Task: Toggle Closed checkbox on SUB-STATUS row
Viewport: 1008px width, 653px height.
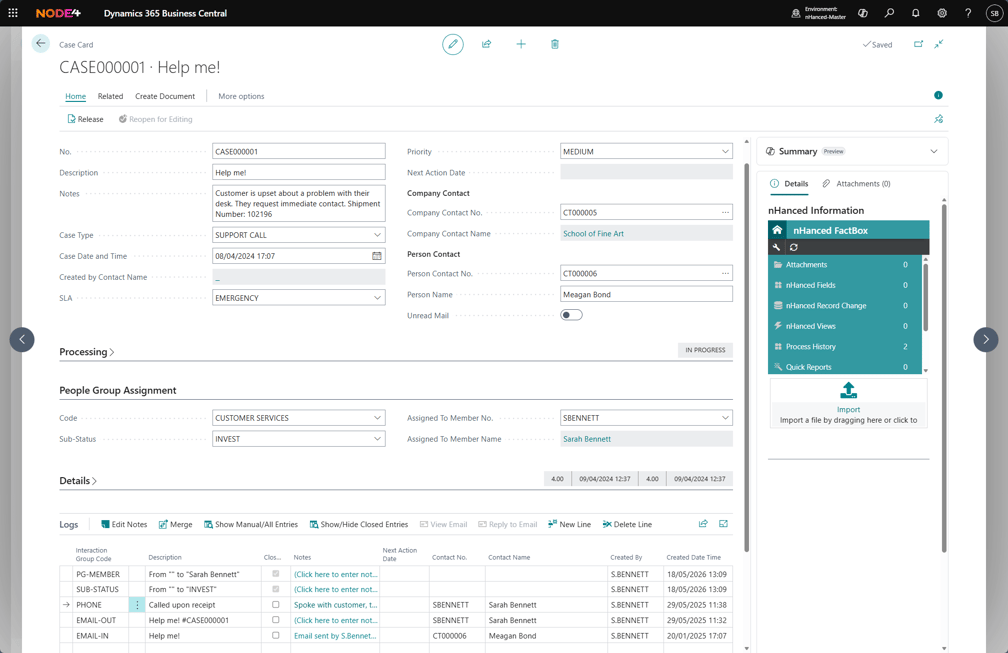Action: 276,589
